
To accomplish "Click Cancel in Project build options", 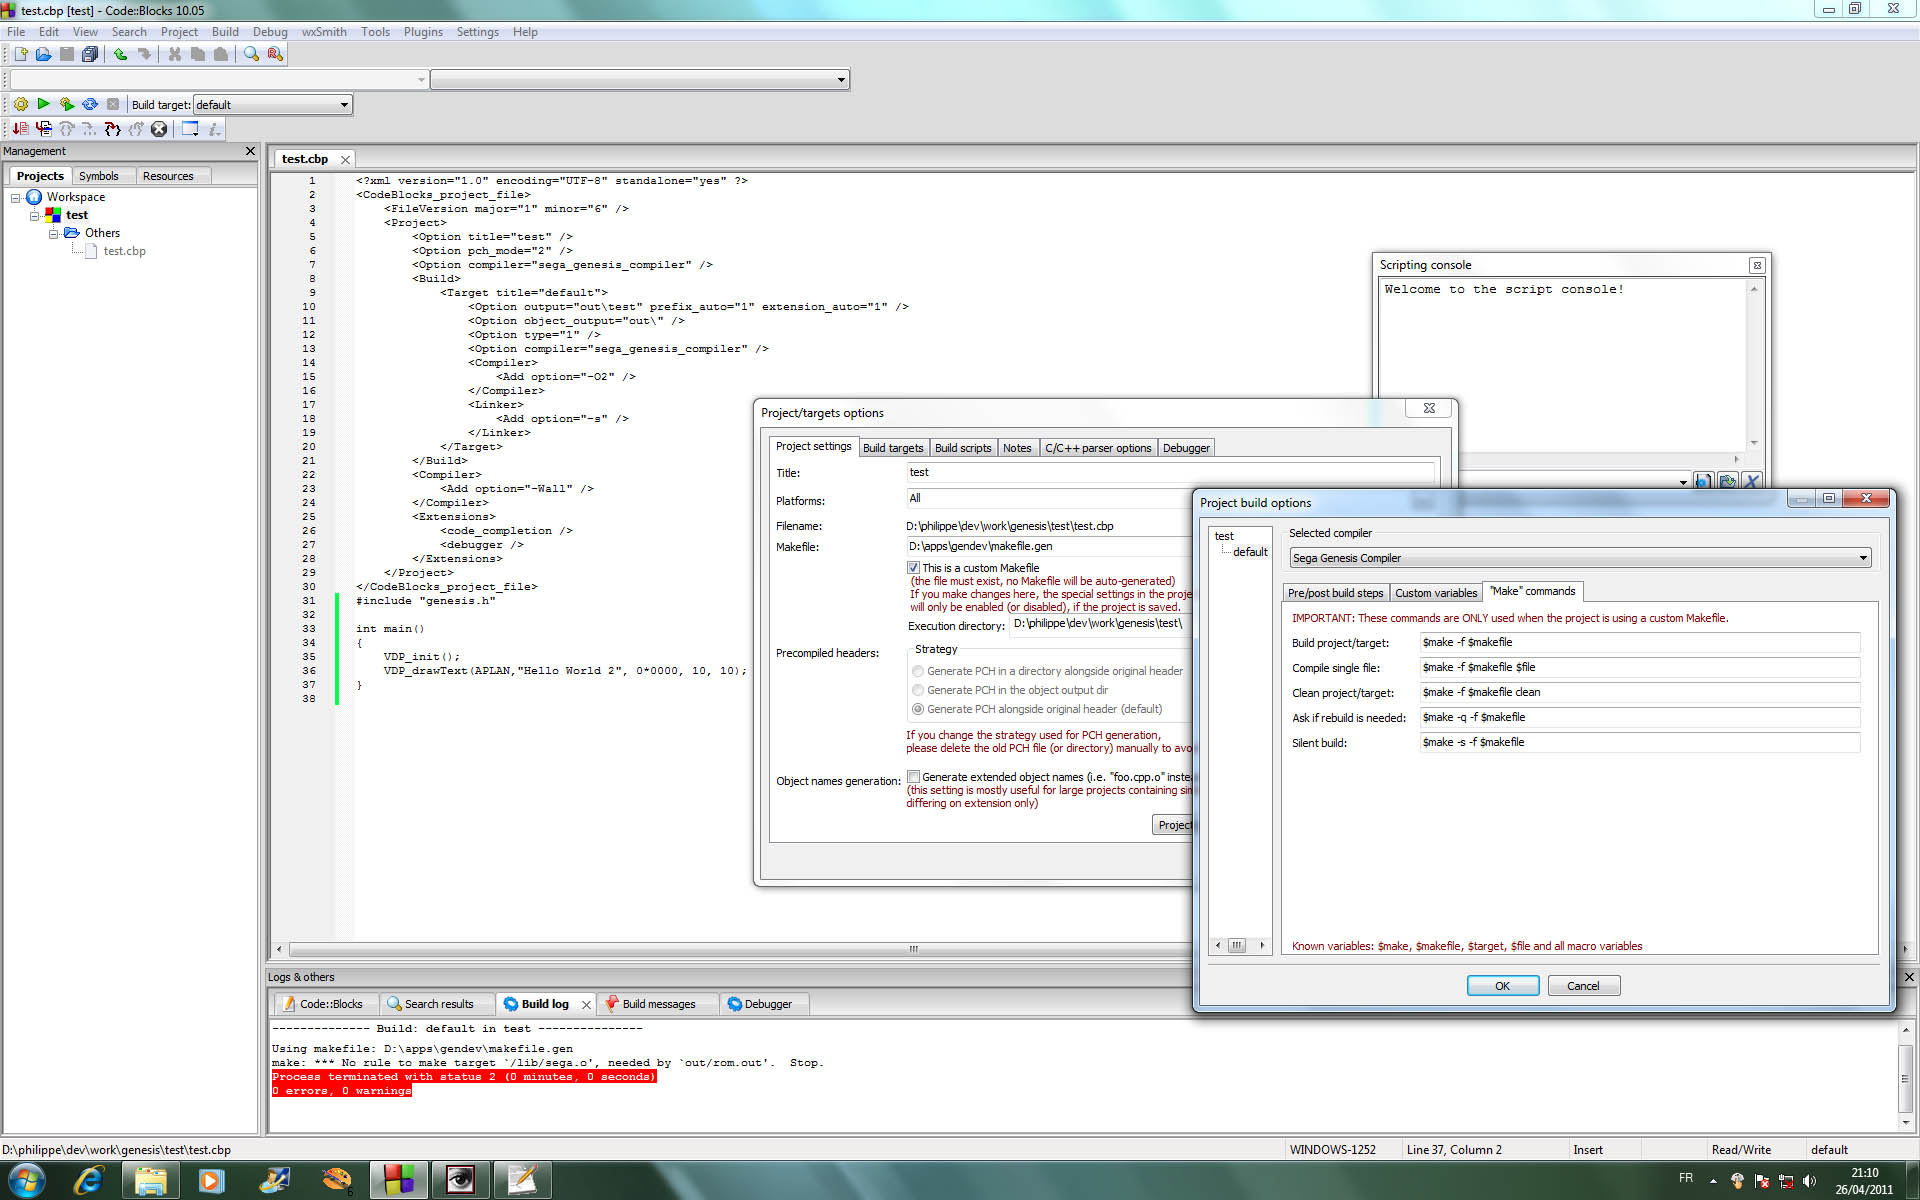I will pos(1583,986).
